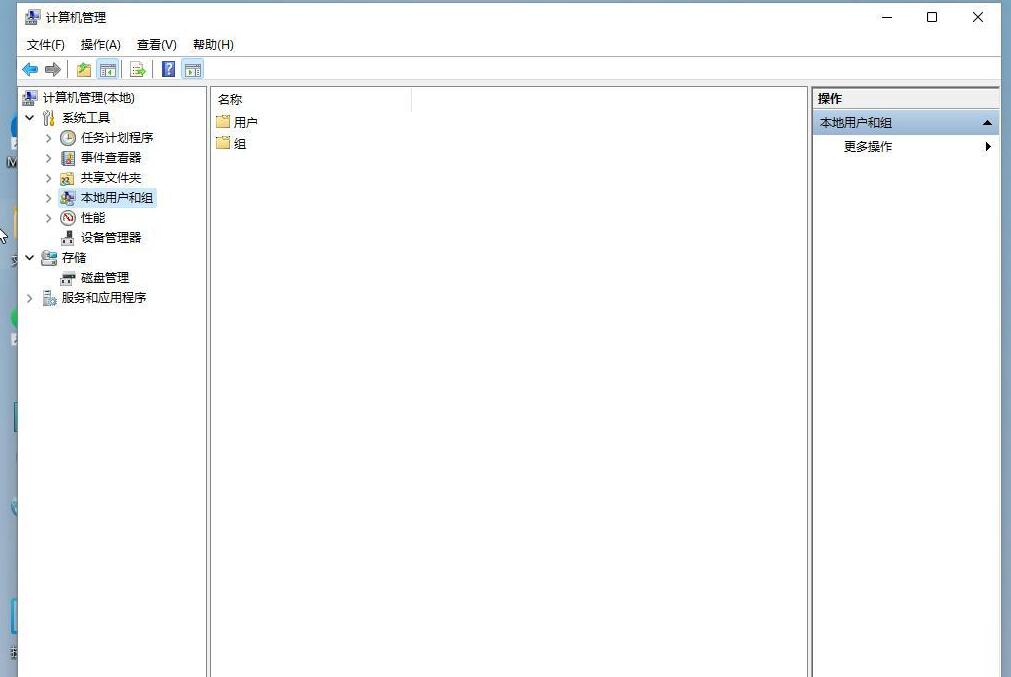Open the 查看(V) menu
Image resolution: width=1011 pixels, height=677 pixels.
point(155,45)
